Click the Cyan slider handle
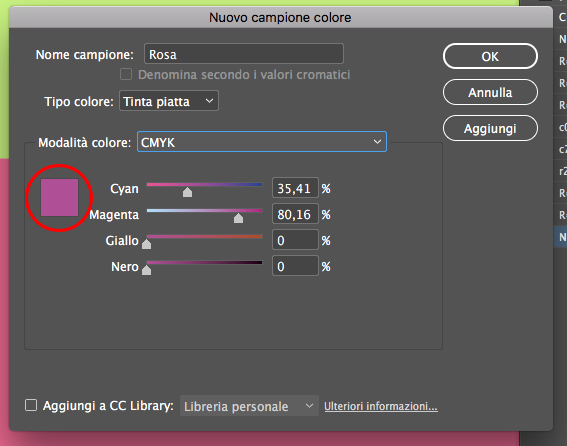The width and height of the screenshot is (567, 446). tap(187, 192)
